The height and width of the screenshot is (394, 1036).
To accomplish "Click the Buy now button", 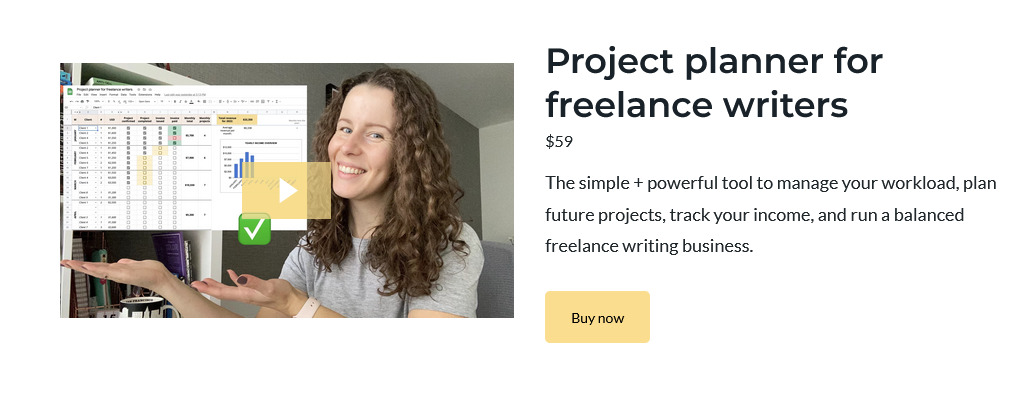I will coord(597,317).
